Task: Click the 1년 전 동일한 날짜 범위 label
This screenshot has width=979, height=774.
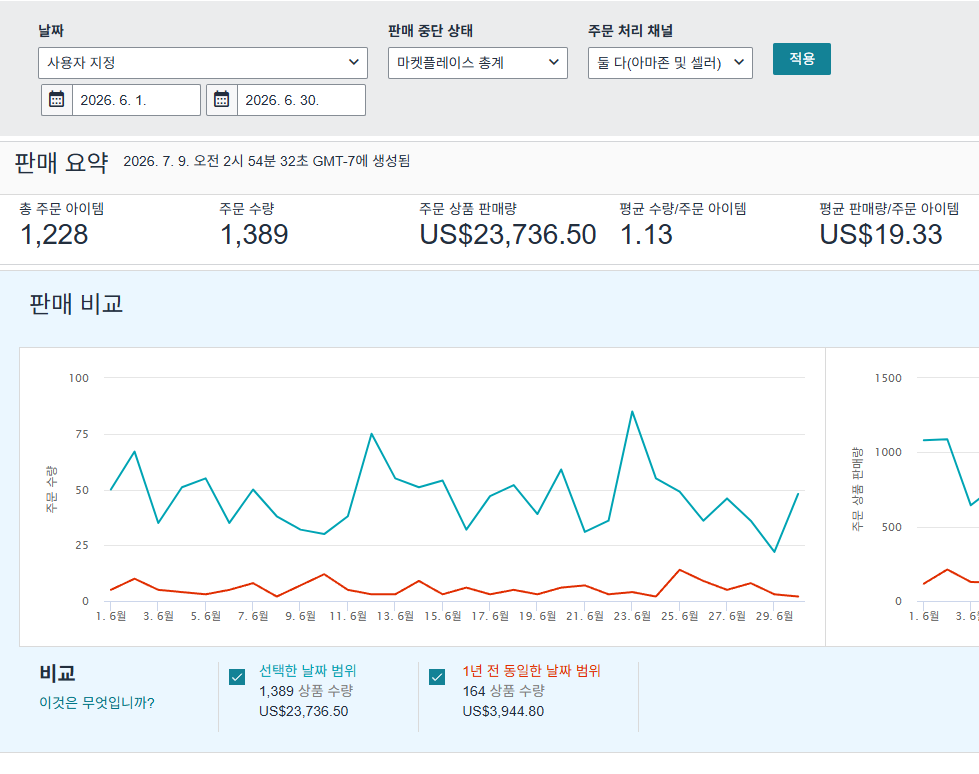Action: pyautogui.click(x=531, y=670)
